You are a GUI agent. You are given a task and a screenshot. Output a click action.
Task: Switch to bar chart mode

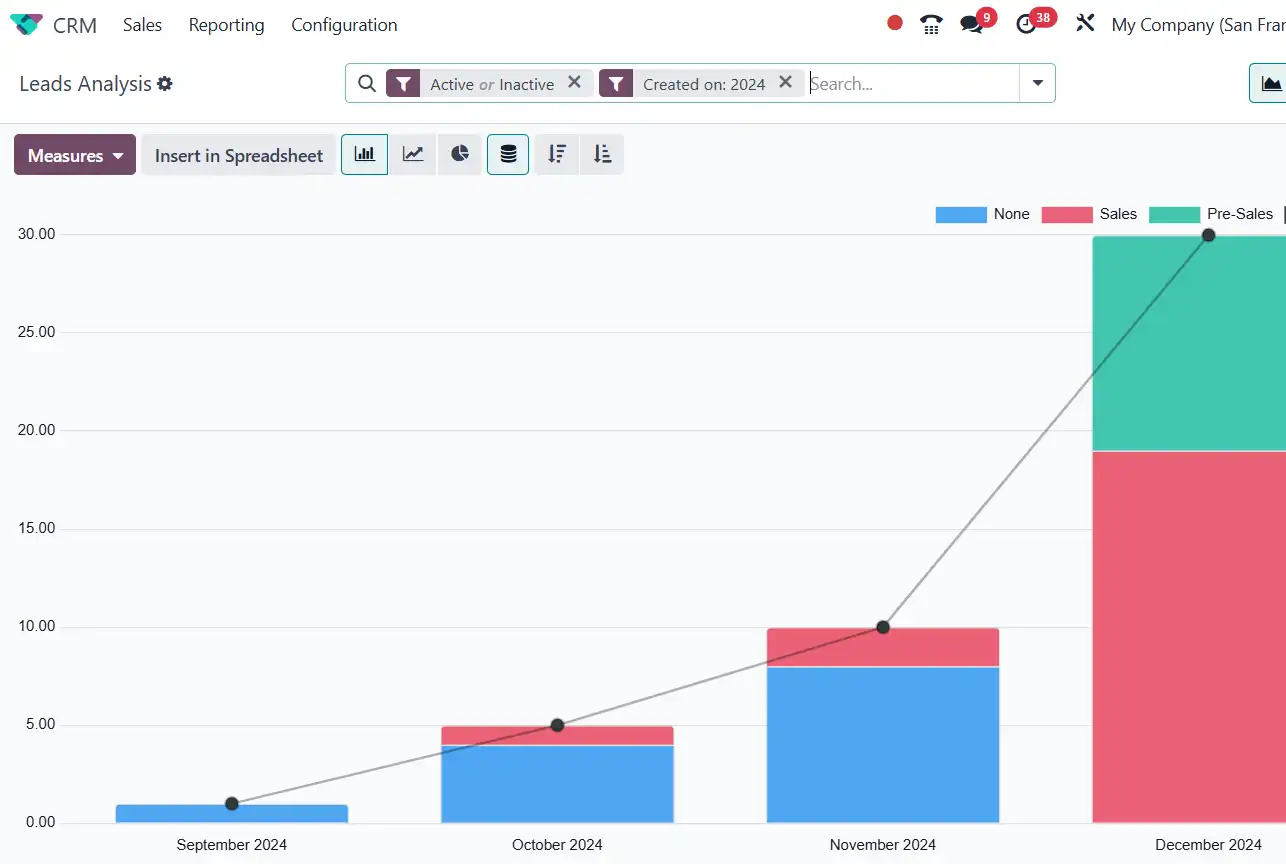tap(364, 155)
